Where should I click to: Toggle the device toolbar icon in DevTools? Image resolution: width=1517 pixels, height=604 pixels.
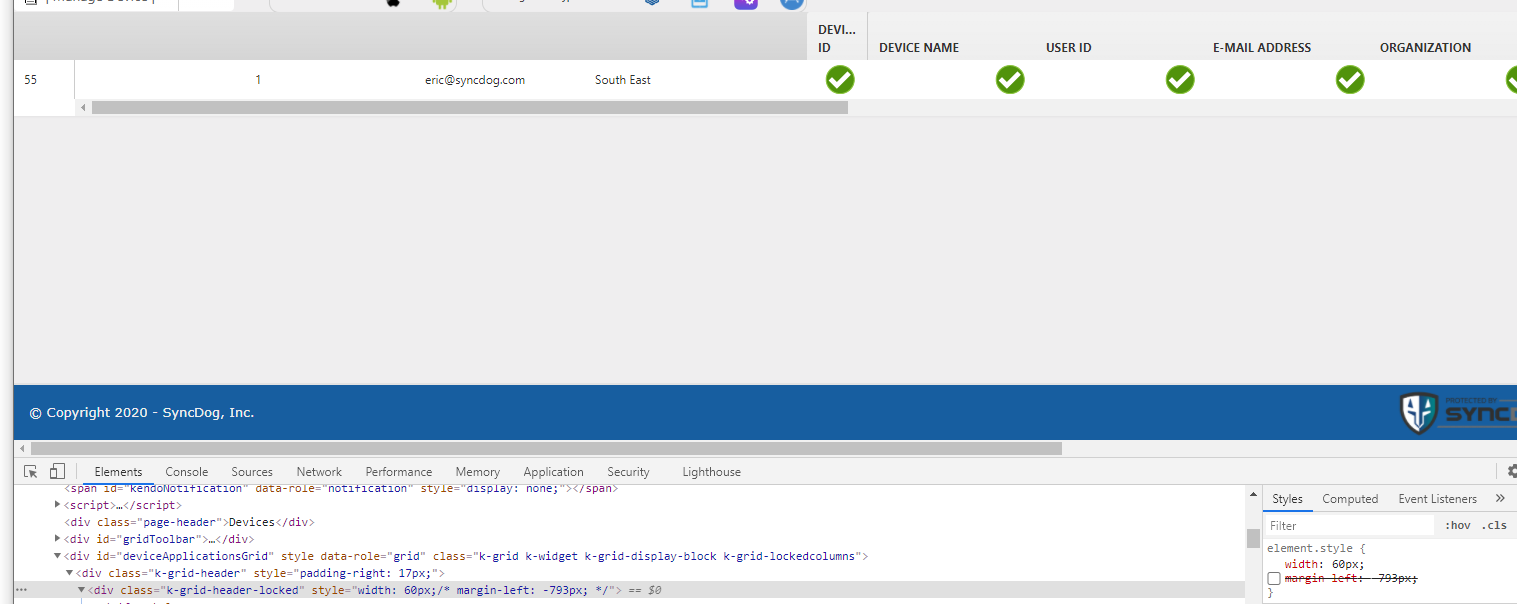click(57, 472)
